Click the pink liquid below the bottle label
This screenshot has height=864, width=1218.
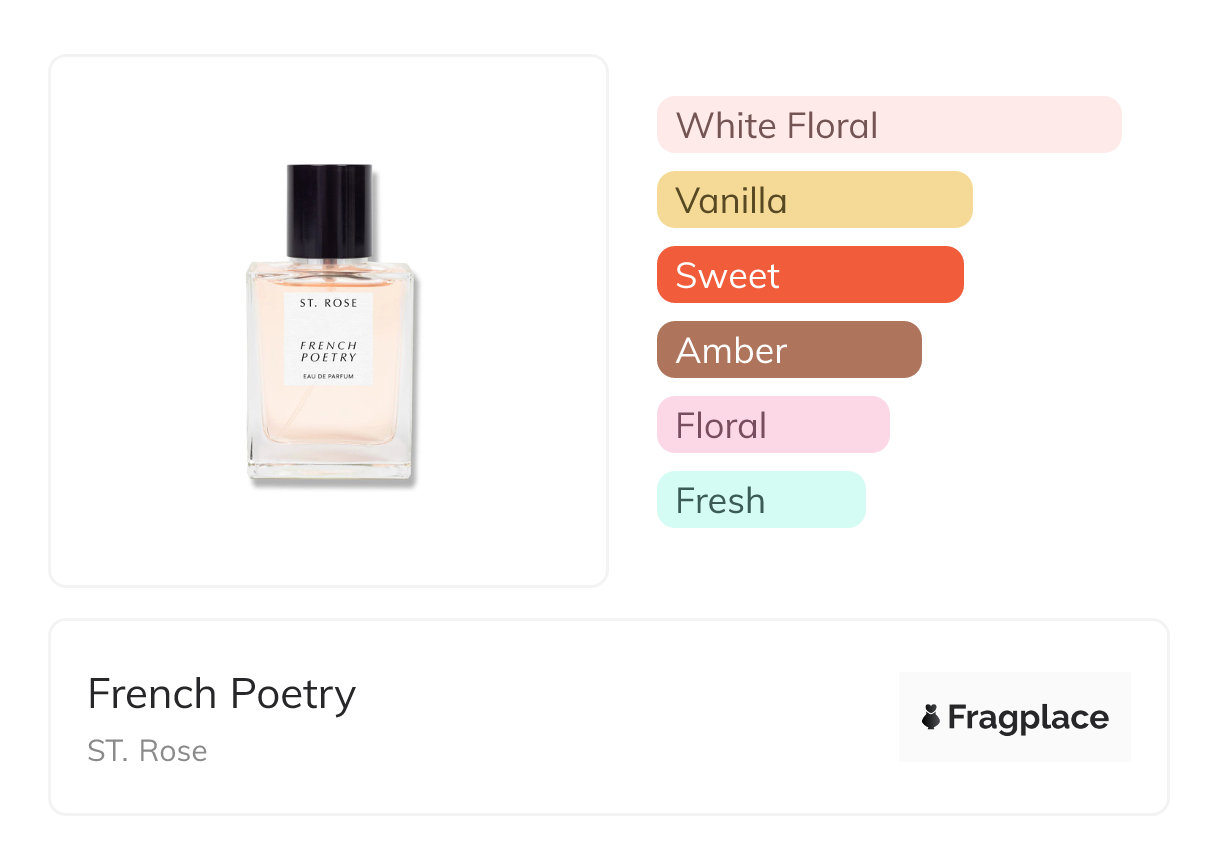pyautogui.click(x=329, y=415)
